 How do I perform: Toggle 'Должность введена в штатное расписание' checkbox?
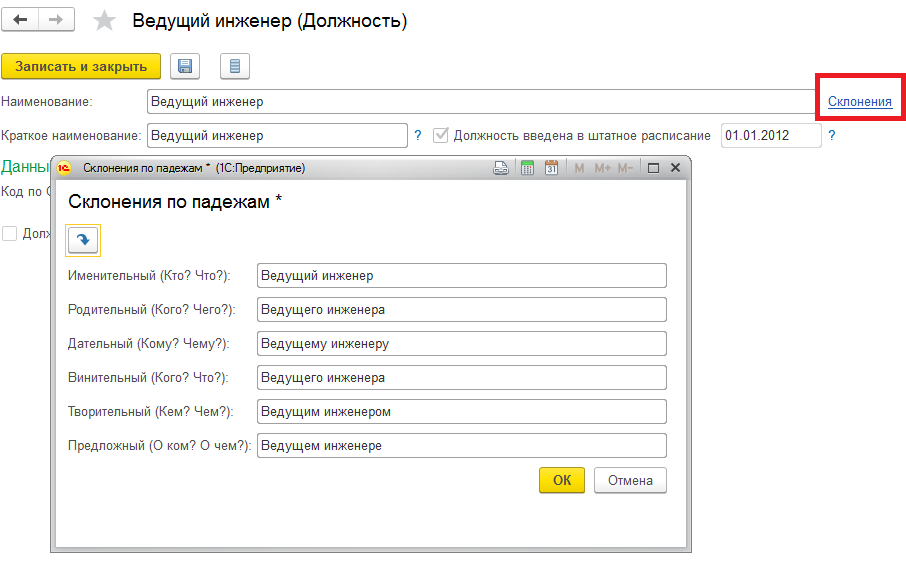[440, 135]
